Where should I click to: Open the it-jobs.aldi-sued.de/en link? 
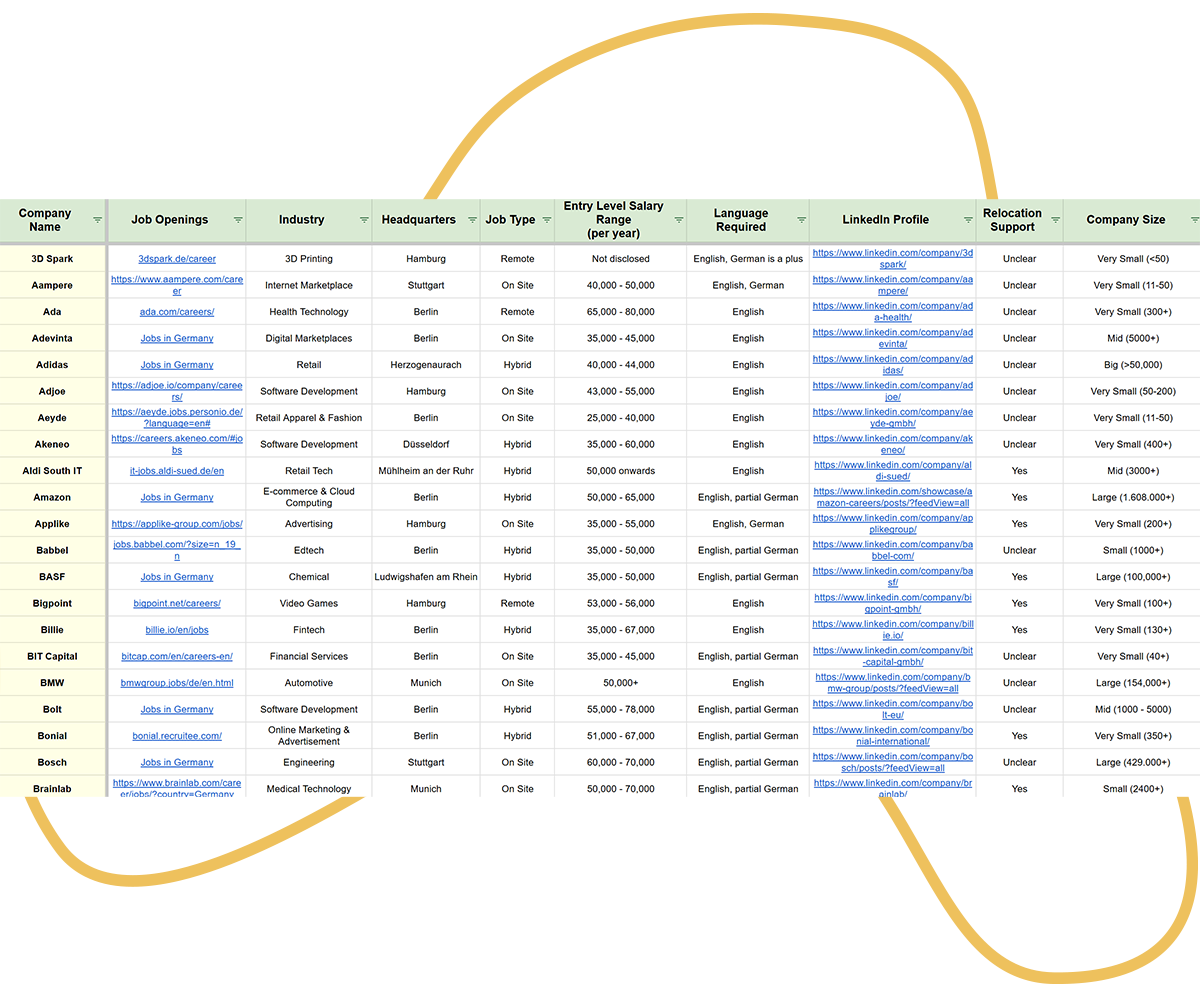(x=177, y=471)
